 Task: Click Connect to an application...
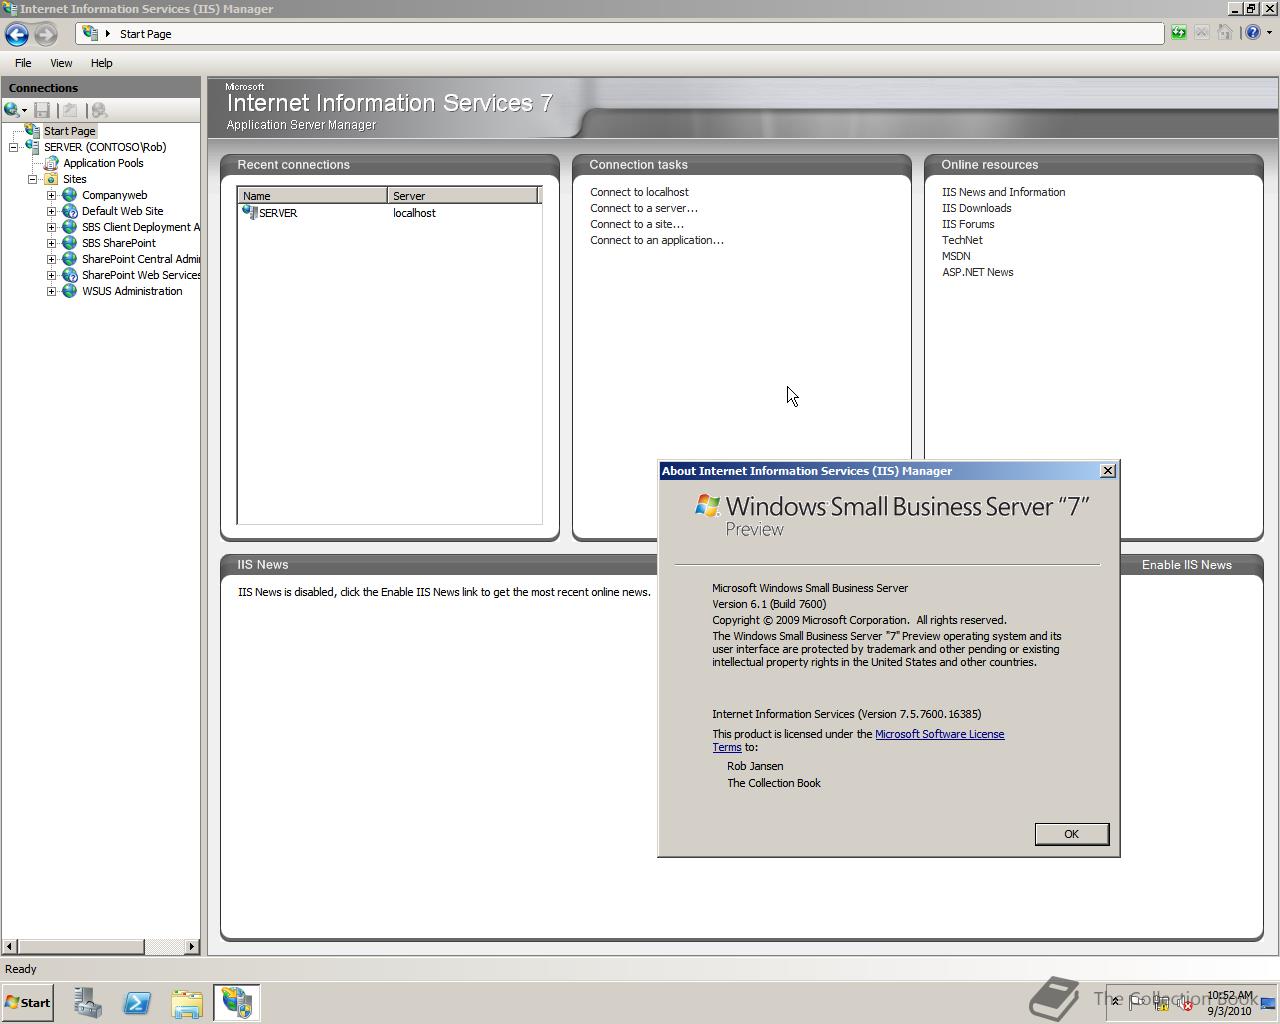point(657,240)
